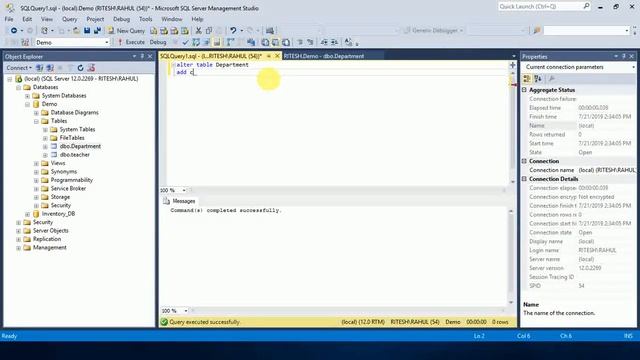
Task: Open the Tools menu
Action: click(x=146, y=19)
